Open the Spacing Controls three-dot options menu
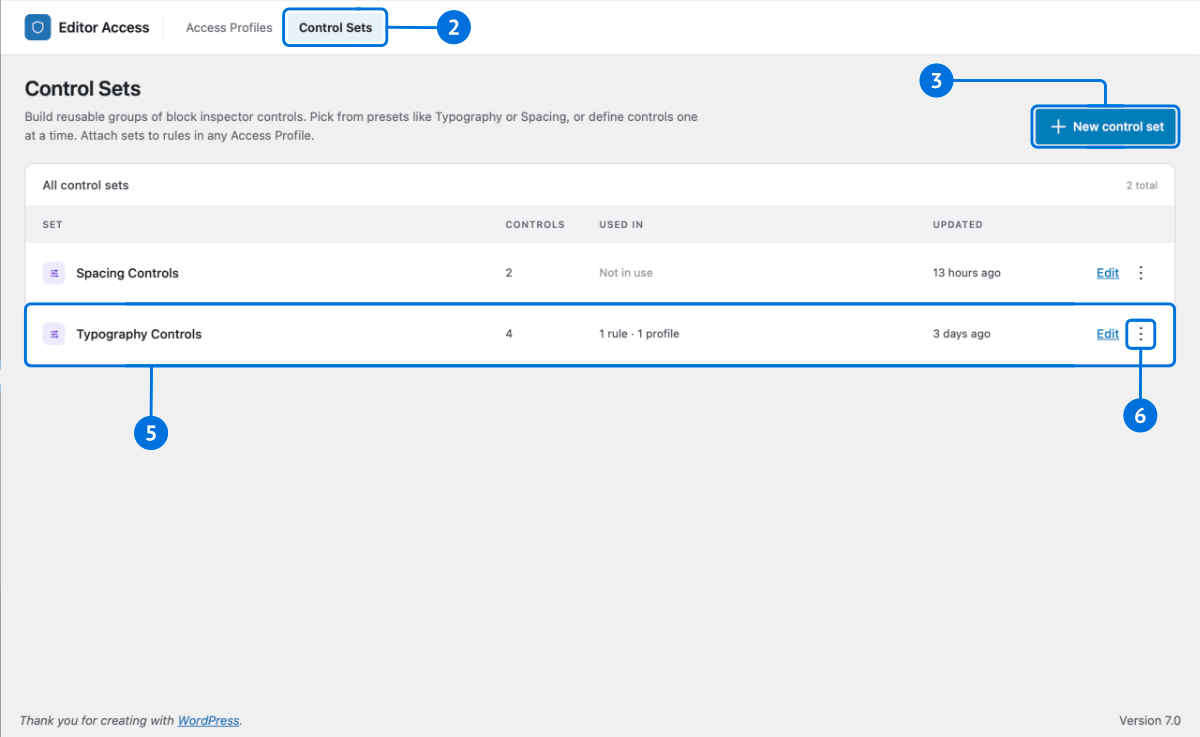Screen dimensions: 1200x737 pos(1141,273)
